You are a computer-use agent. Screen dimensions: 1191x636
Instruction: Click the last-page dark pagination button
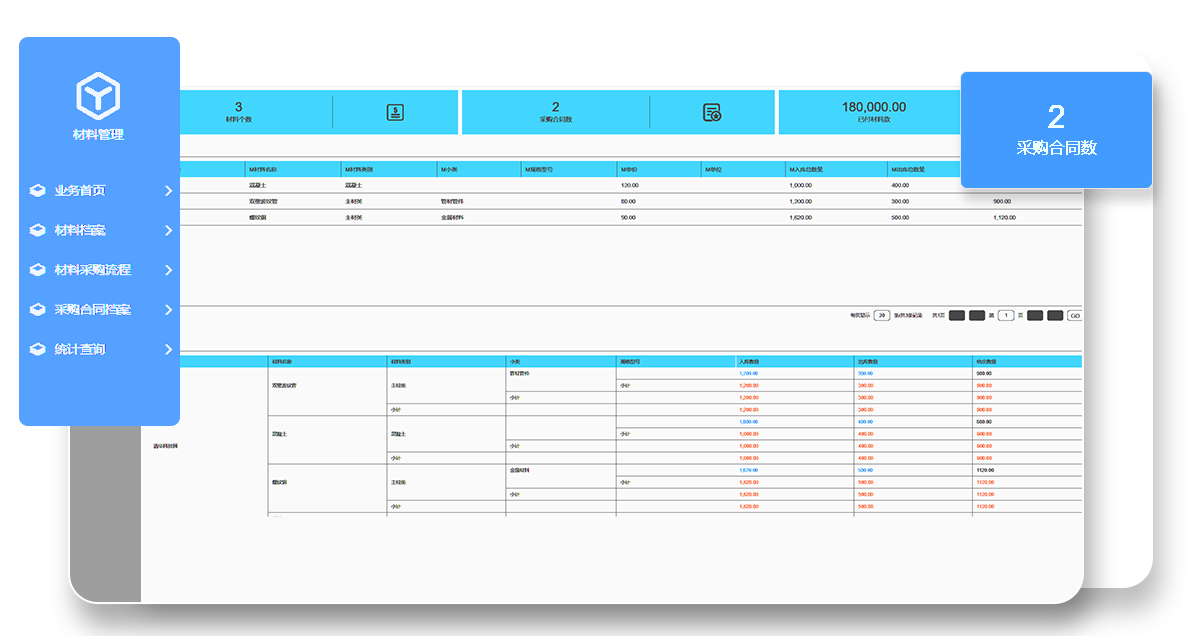(x=1055, y=316)
